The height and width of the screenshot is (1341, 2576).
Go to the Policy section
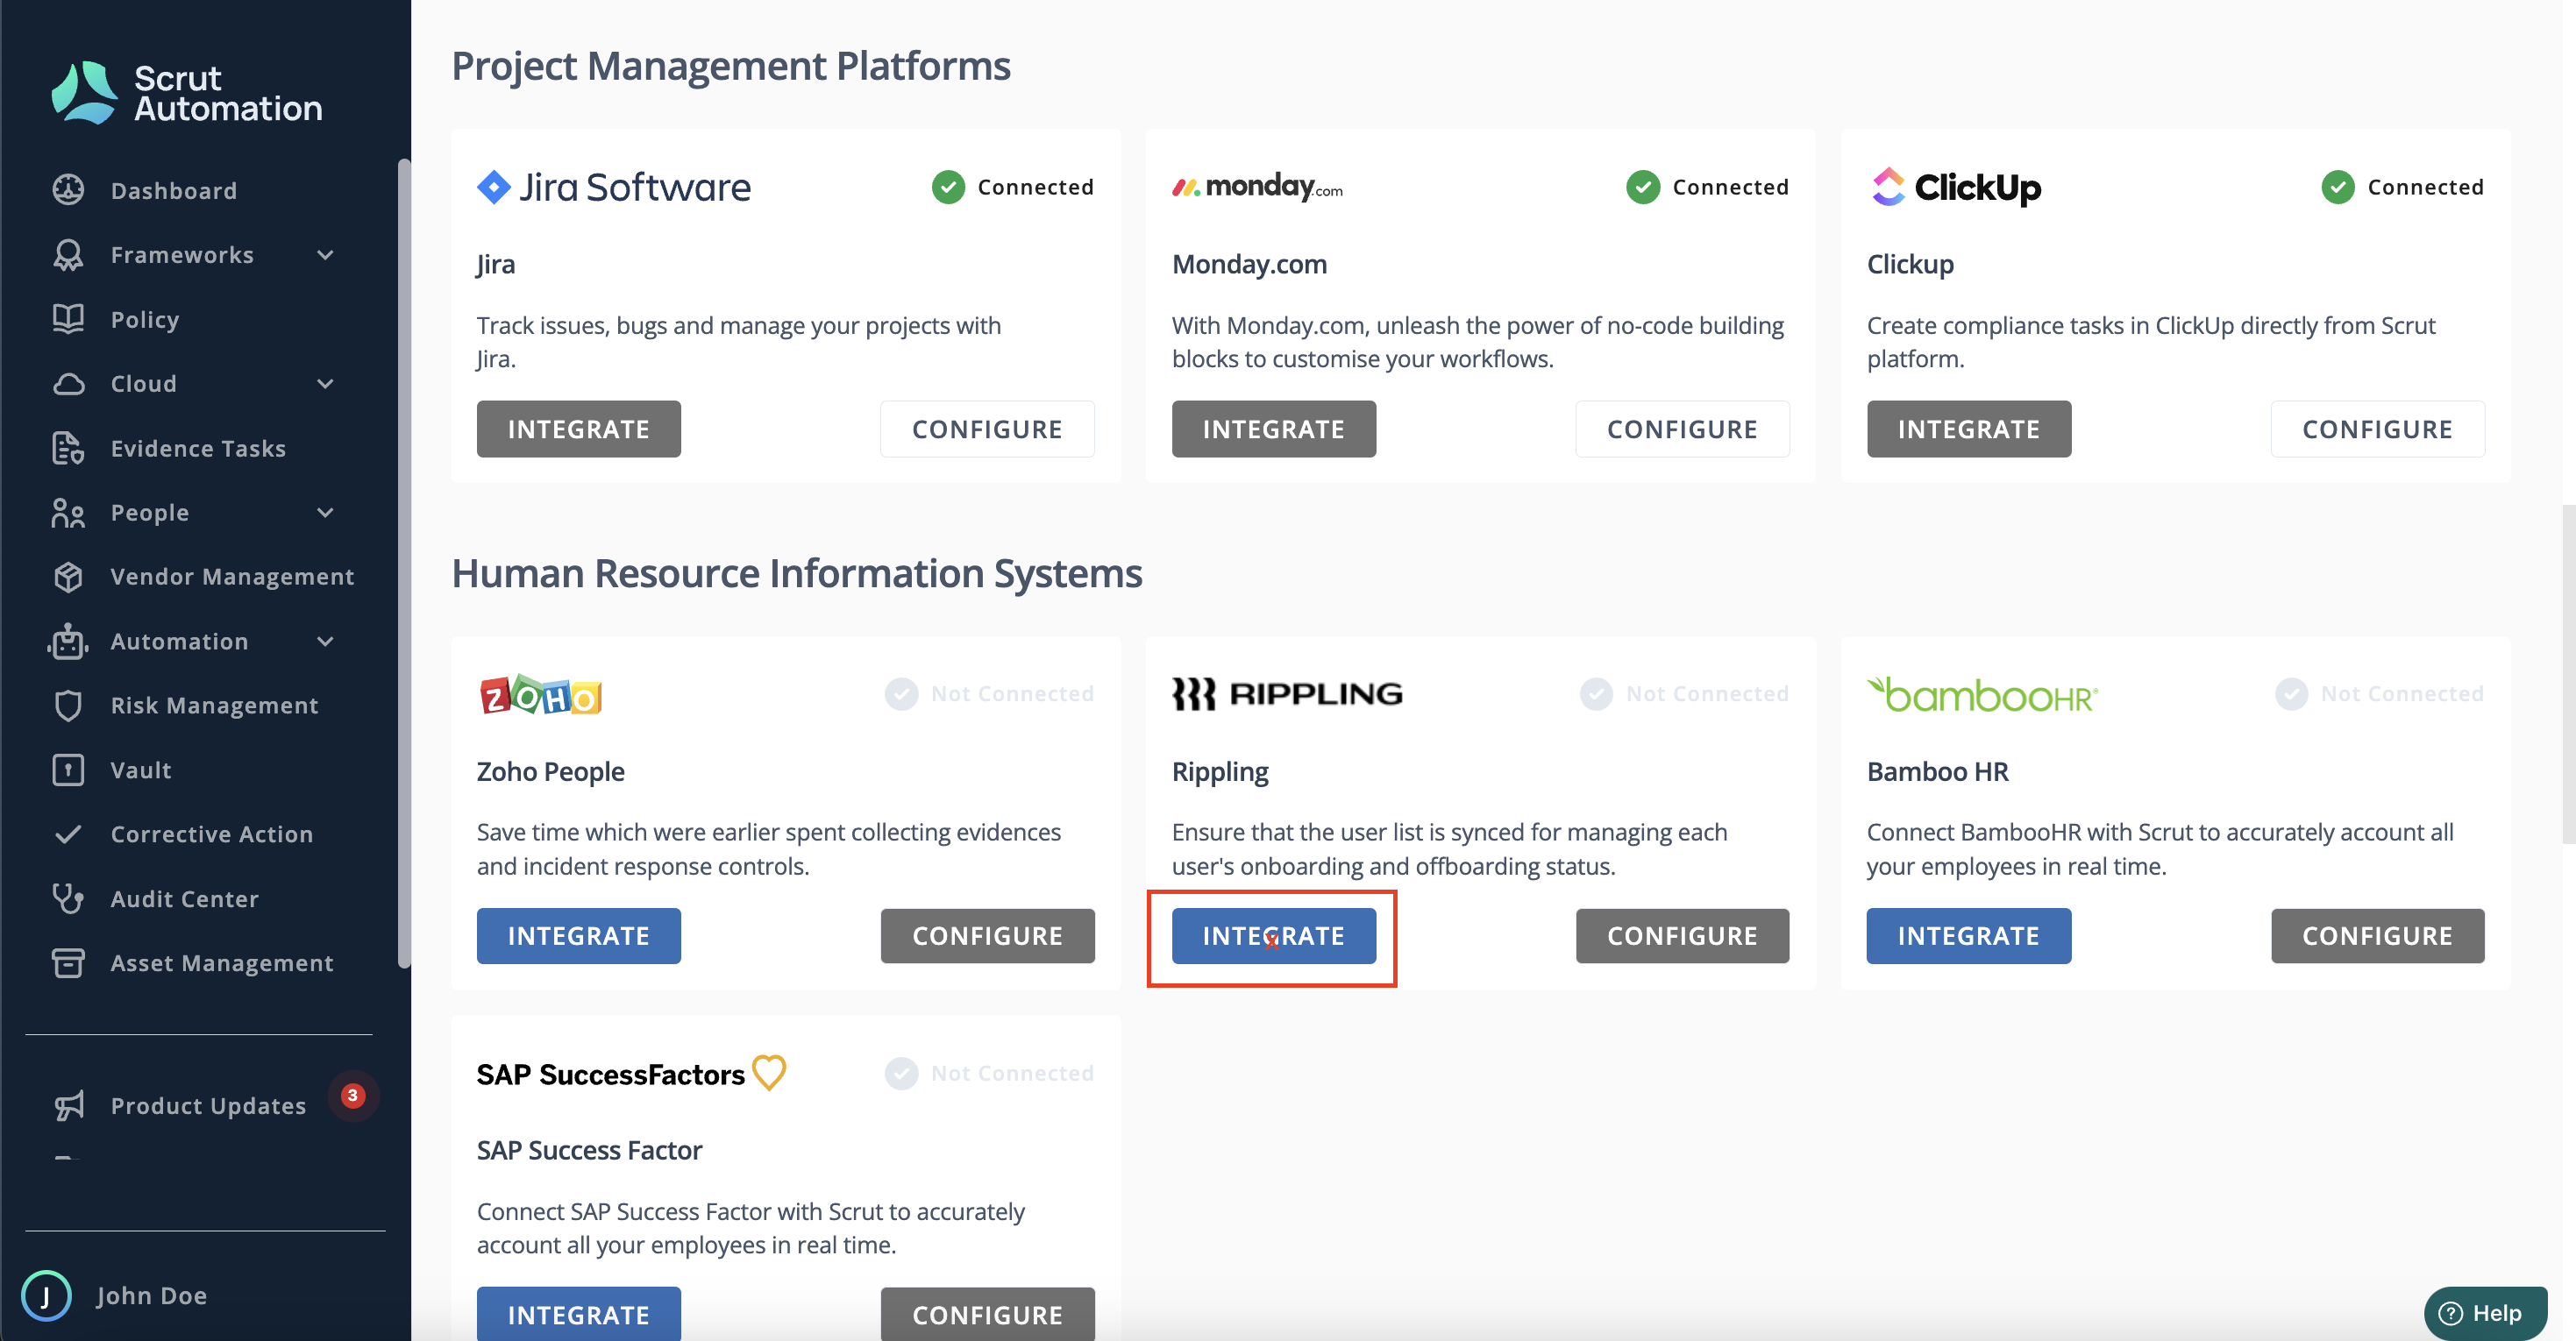point(145,320)
